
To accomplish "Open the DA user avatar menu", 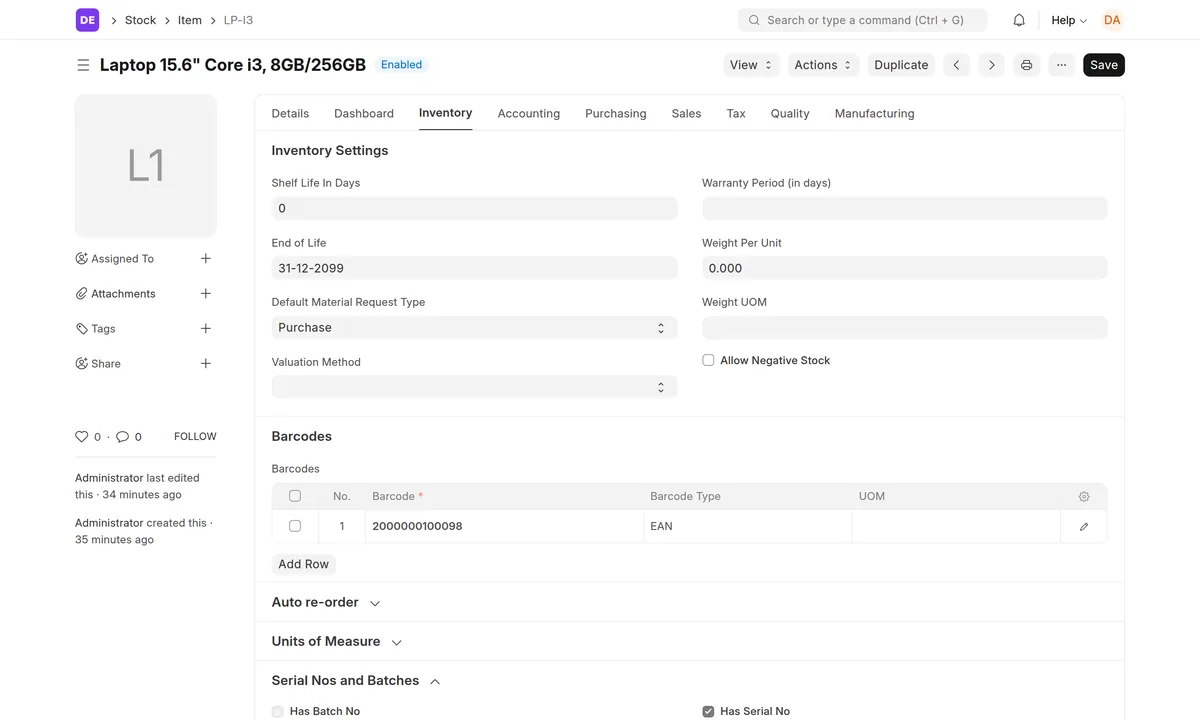I will pos(1112,20).
